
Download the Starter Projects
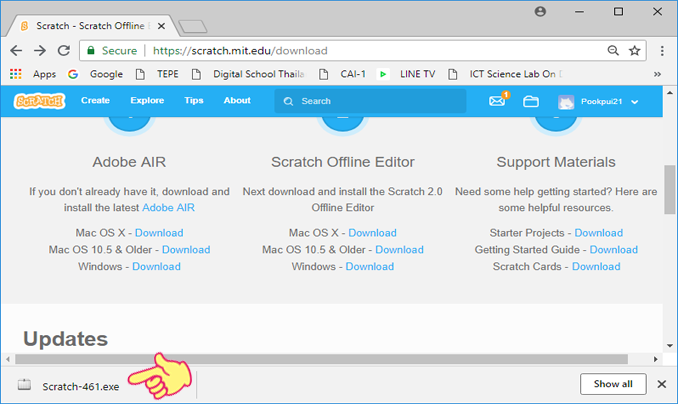point(598,233)
